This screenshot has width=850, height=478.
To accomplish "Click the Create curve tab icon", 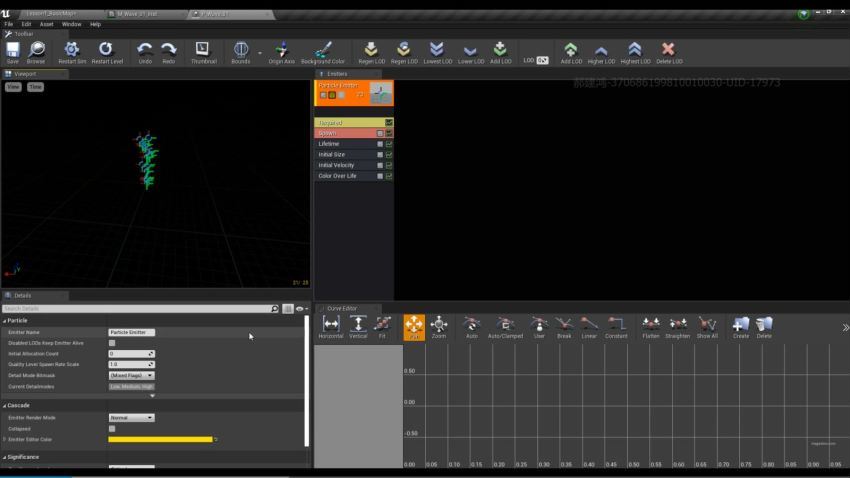I will pos(740,327).
